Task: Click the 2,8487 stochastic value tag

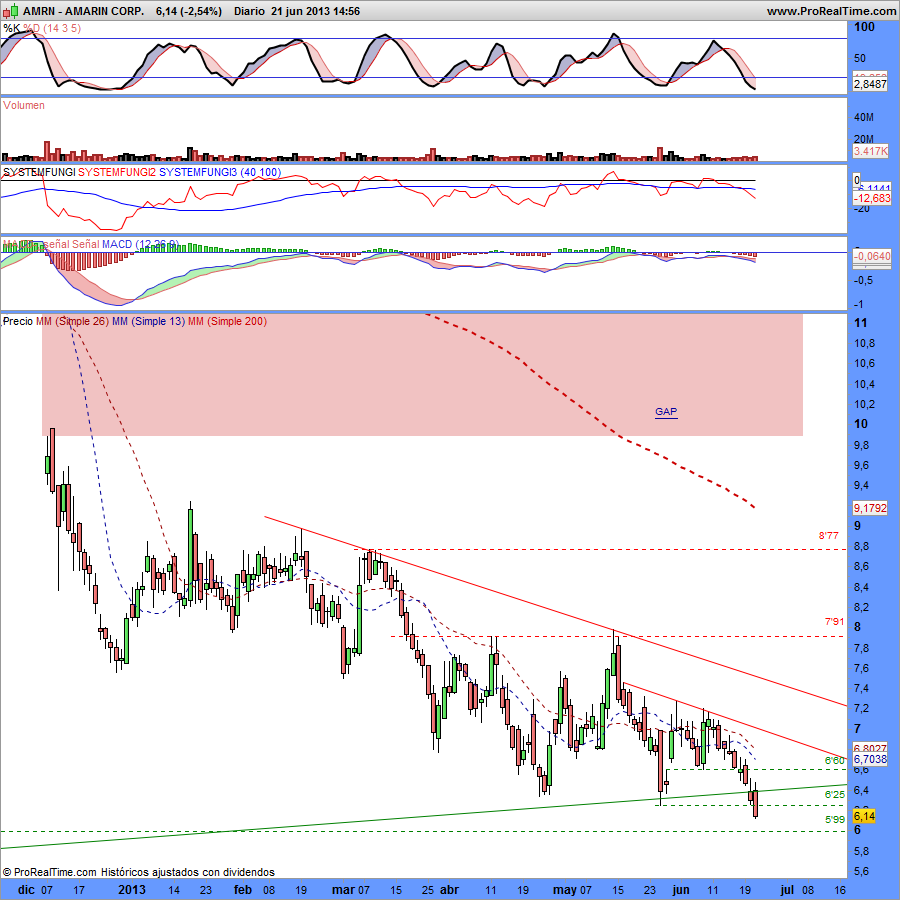Action: 870,84
